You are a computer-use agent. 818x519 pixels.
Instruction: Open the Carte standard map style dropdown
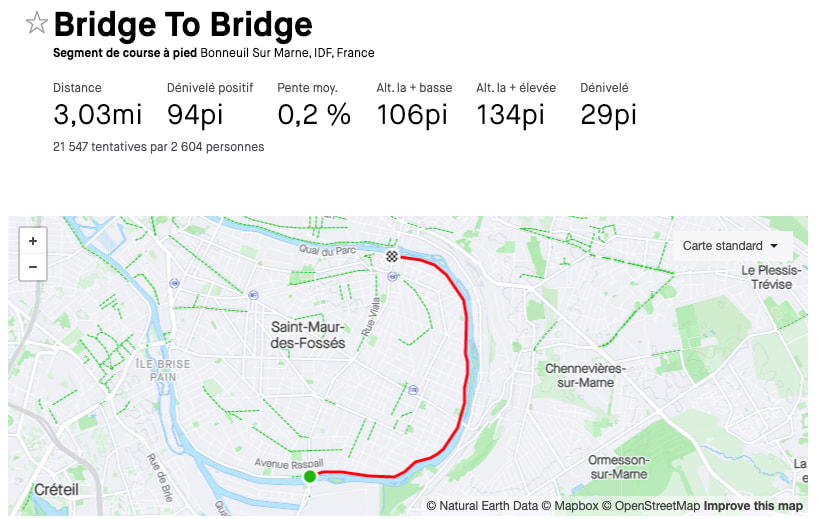(x=731, y=246)
